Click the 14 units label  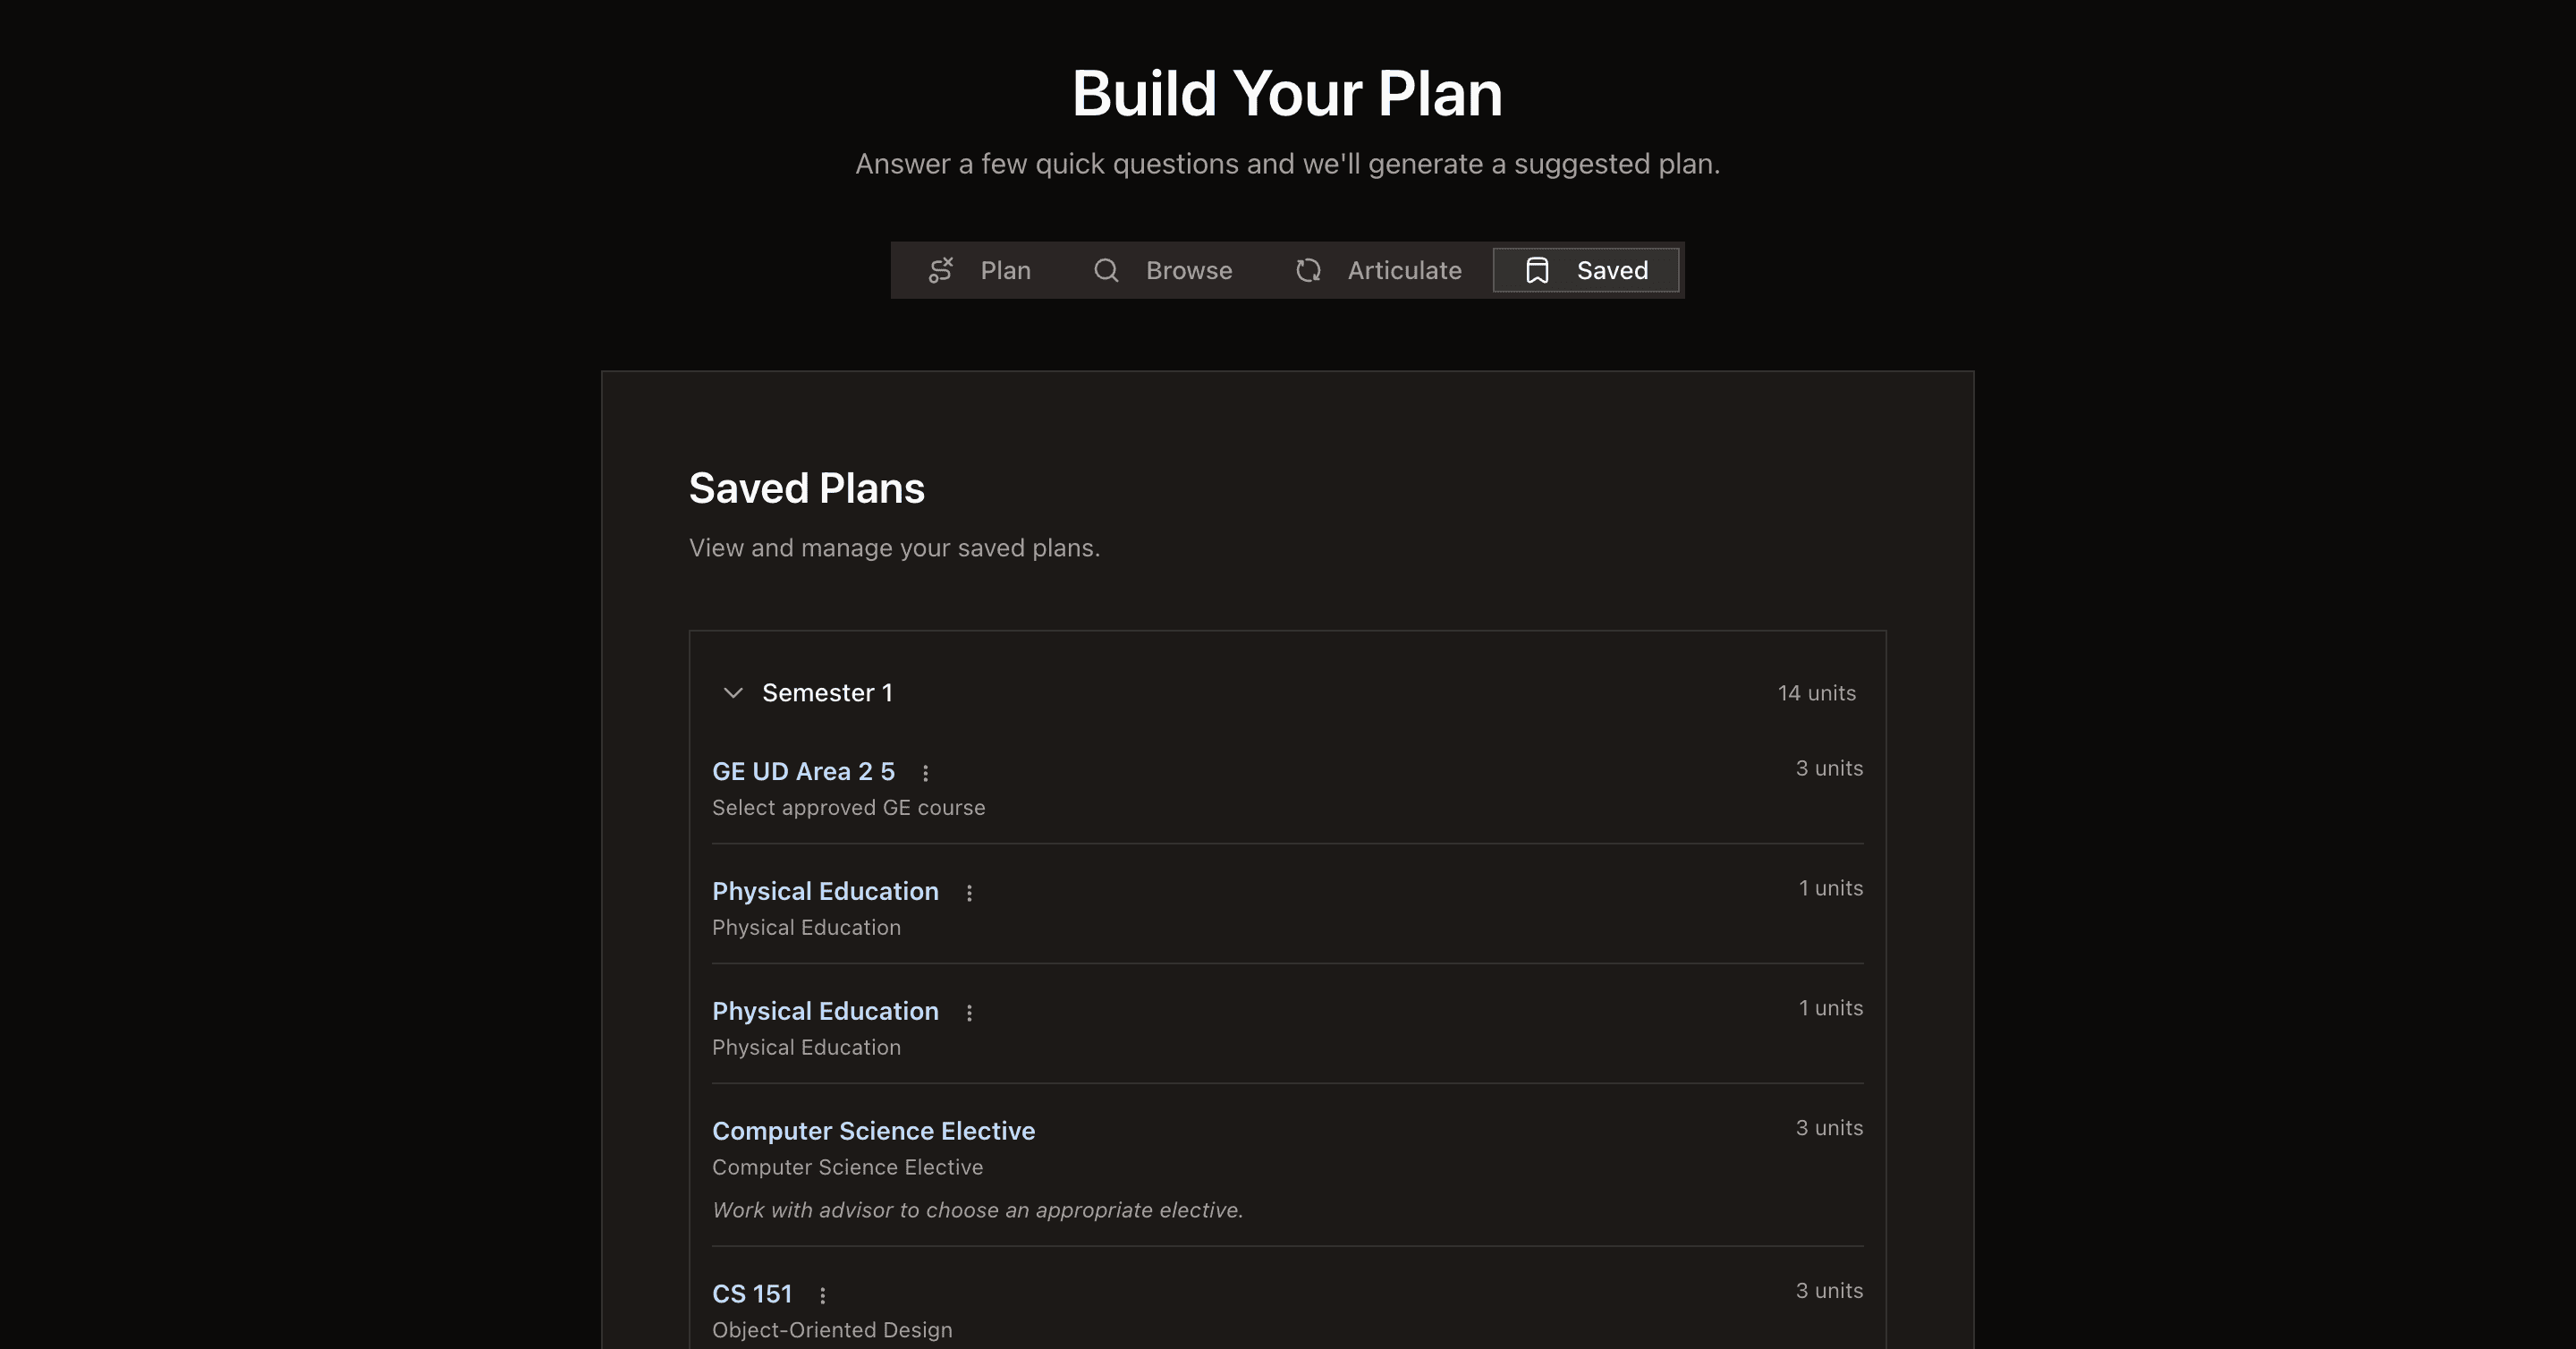click(1816, 692)
